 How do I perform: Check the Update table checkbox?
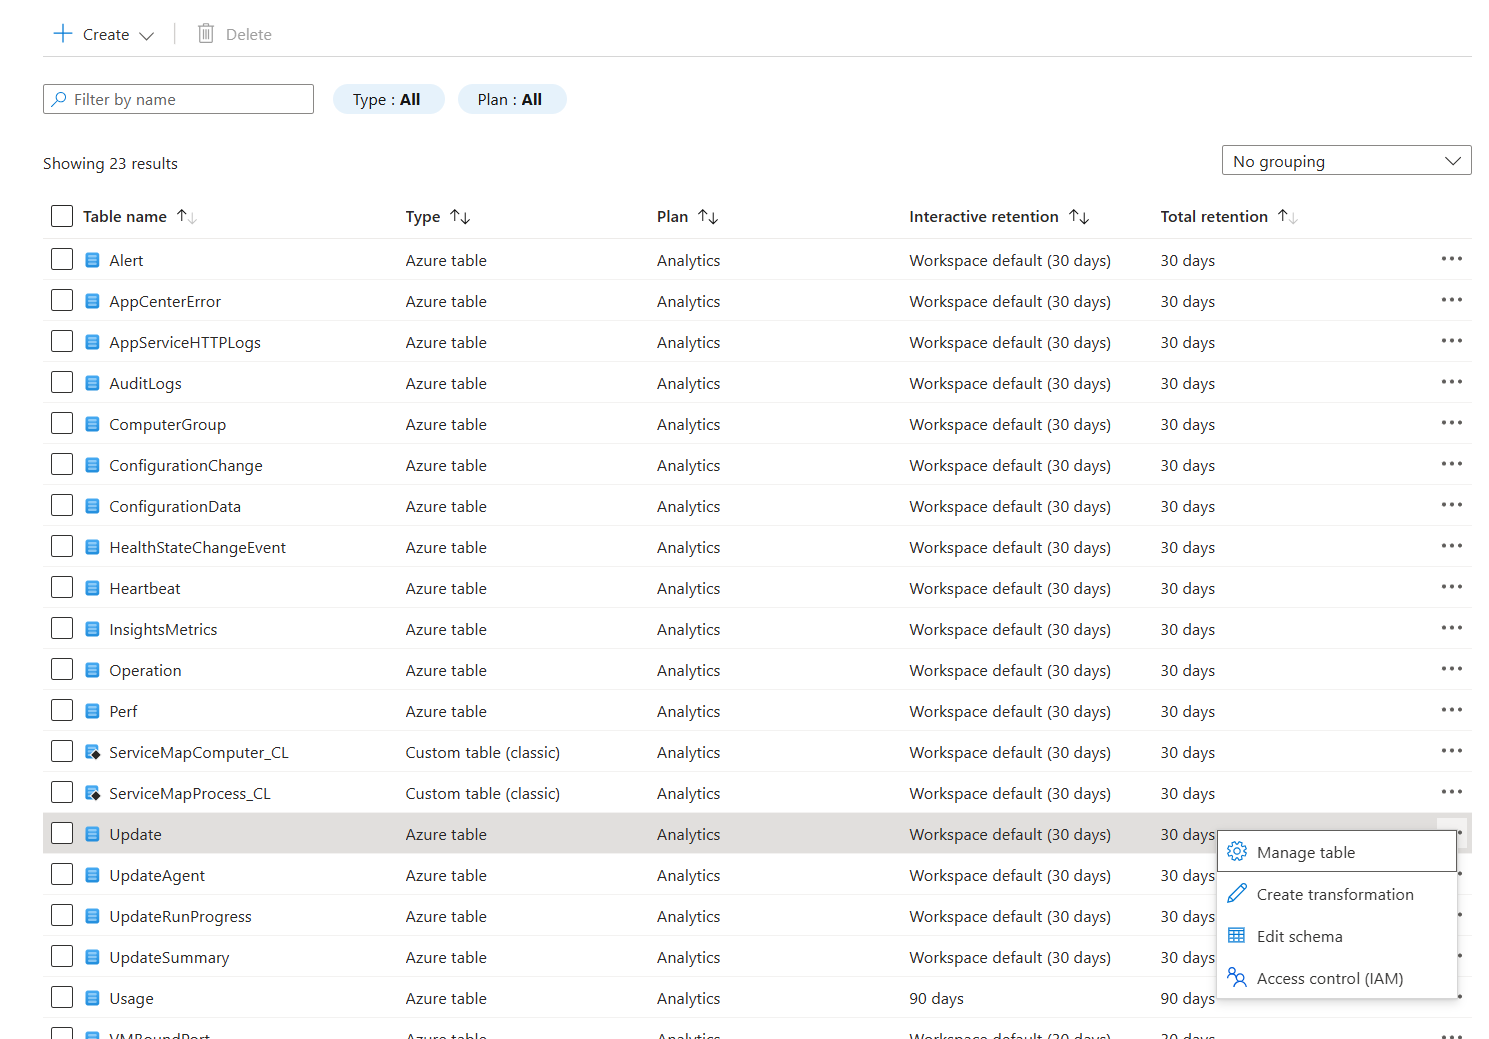[62, 833]
